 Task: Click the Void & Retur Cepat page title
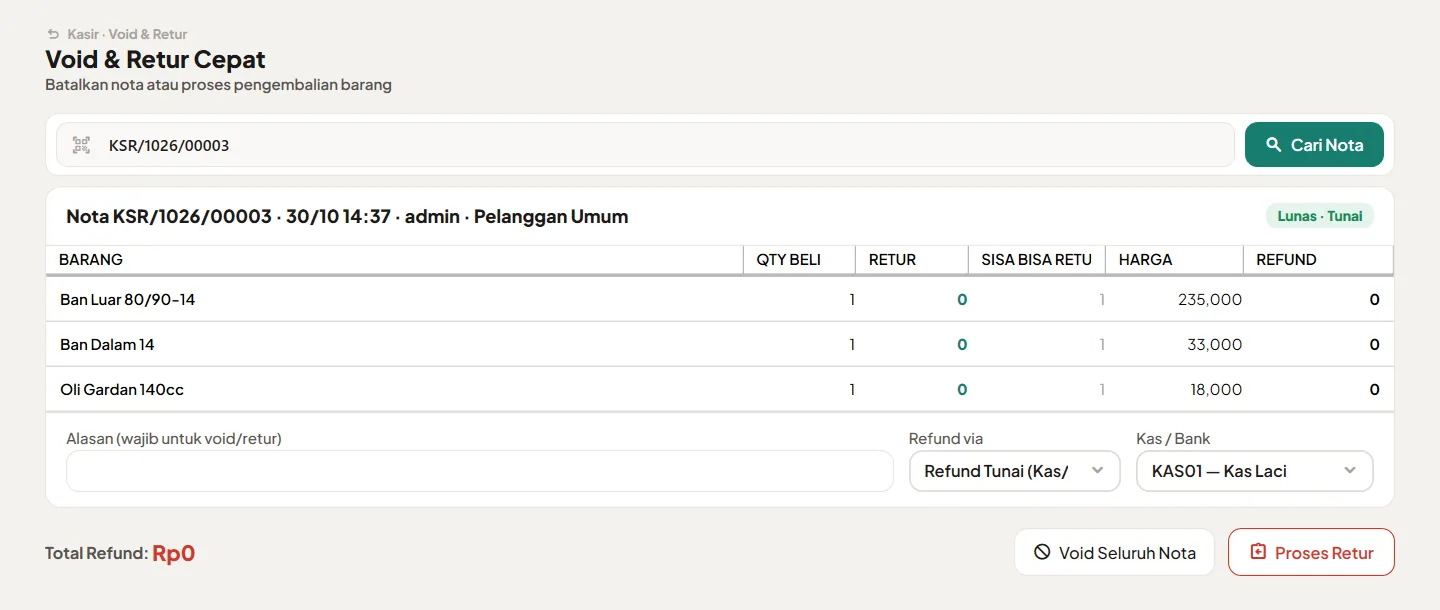coord(155,59)
